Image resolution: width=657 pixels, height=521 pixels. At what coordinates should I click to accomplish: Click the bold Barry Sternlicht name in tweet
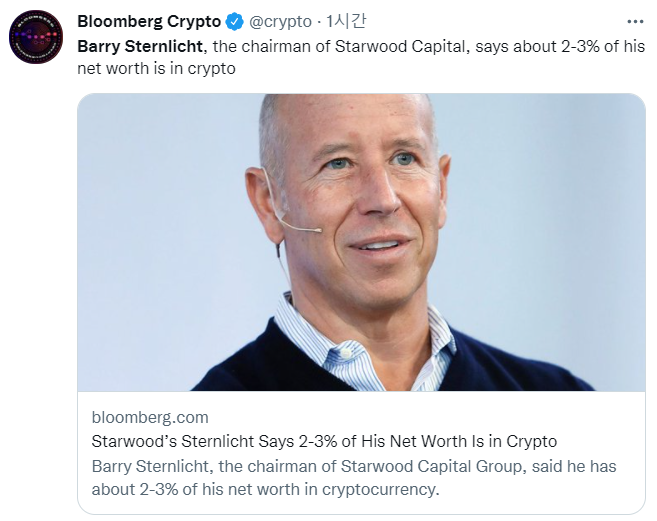[x=141, y=47]
